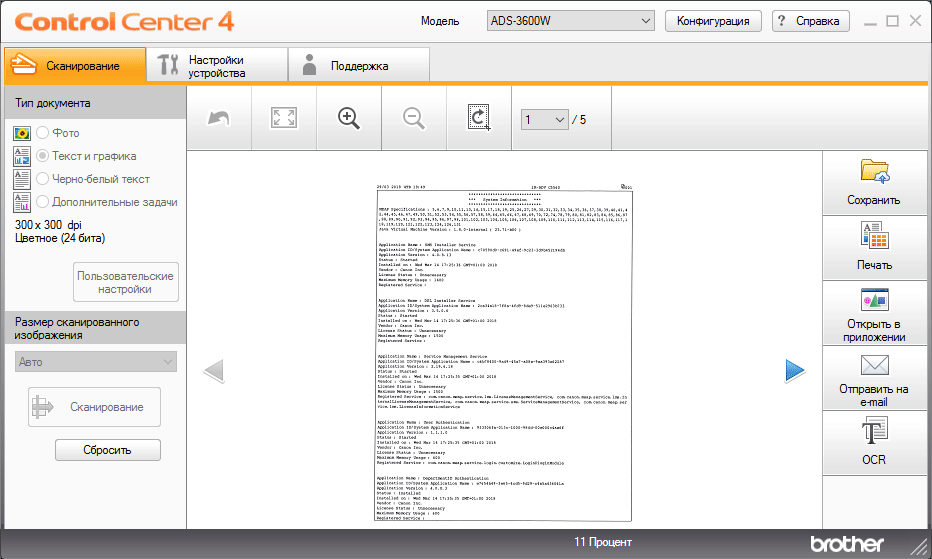The height and width of the screenshot is (559, 932).
Task: Click the window resize grip corner
Action: pos(919,545)
